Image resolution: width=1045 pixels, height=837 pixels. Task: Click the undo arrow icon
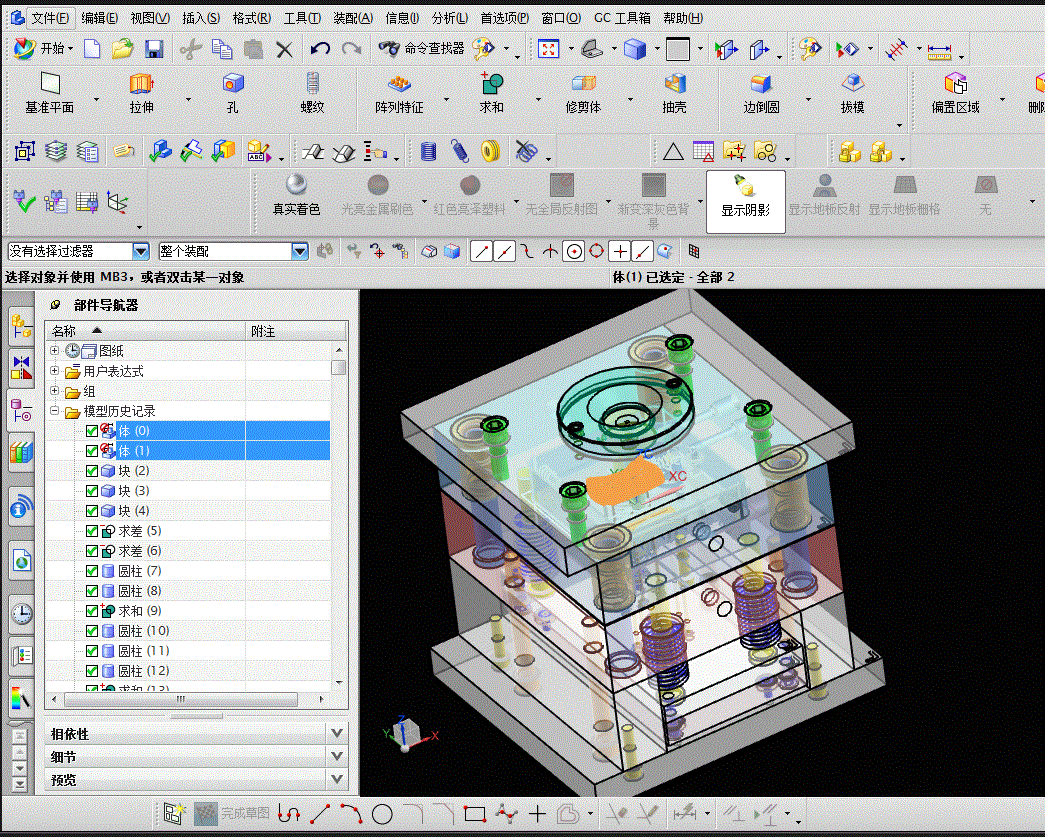pos(320,49)
